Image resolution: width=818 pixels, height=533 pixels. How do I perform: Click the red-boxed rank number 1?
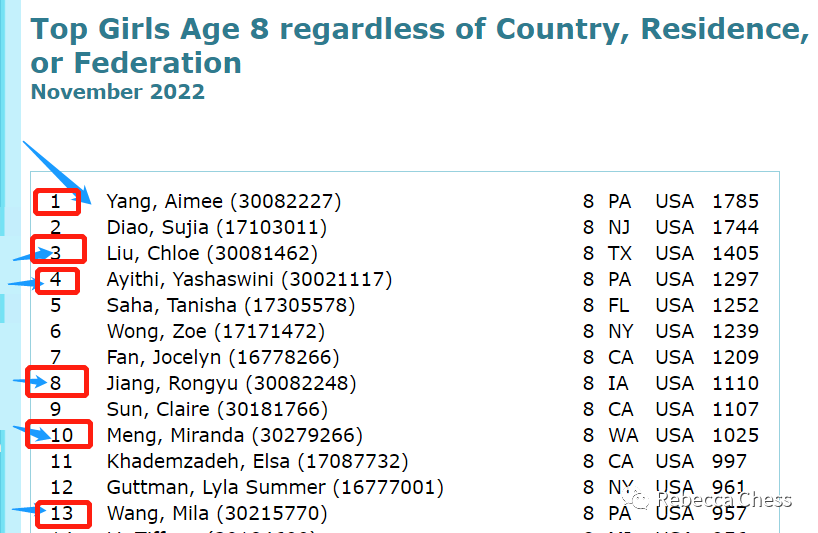point(56,202)
